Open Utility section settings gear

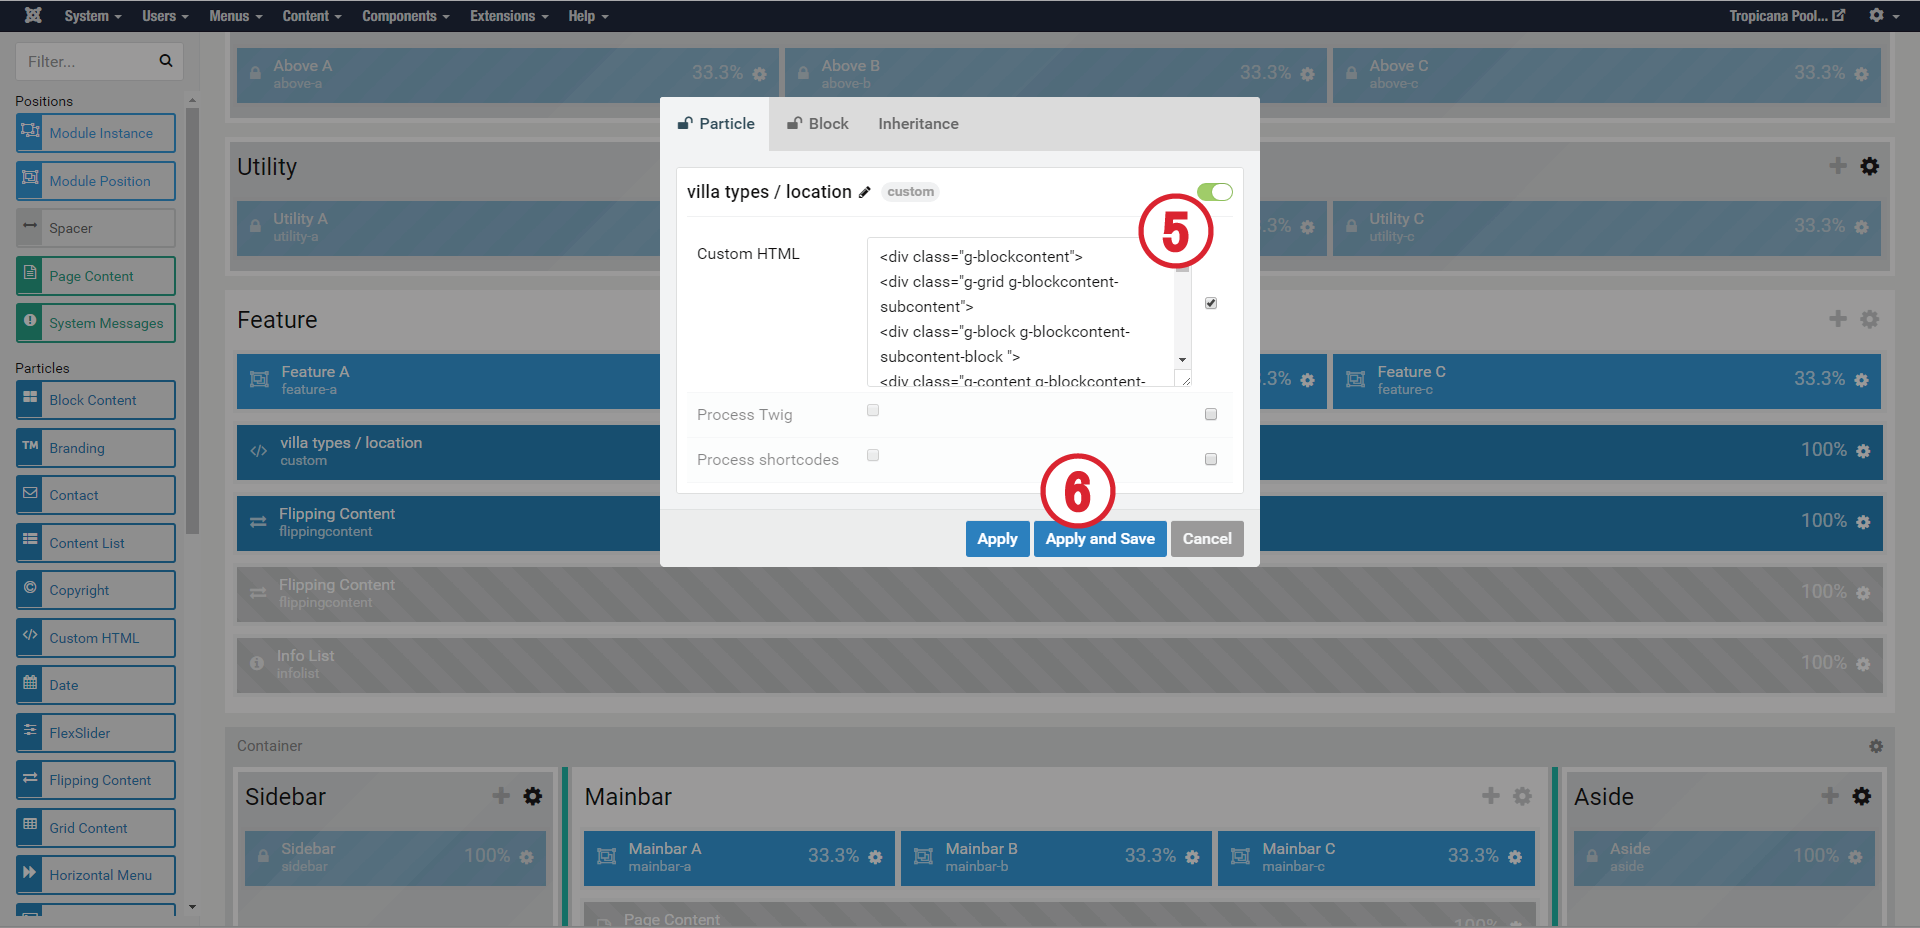1870,166
